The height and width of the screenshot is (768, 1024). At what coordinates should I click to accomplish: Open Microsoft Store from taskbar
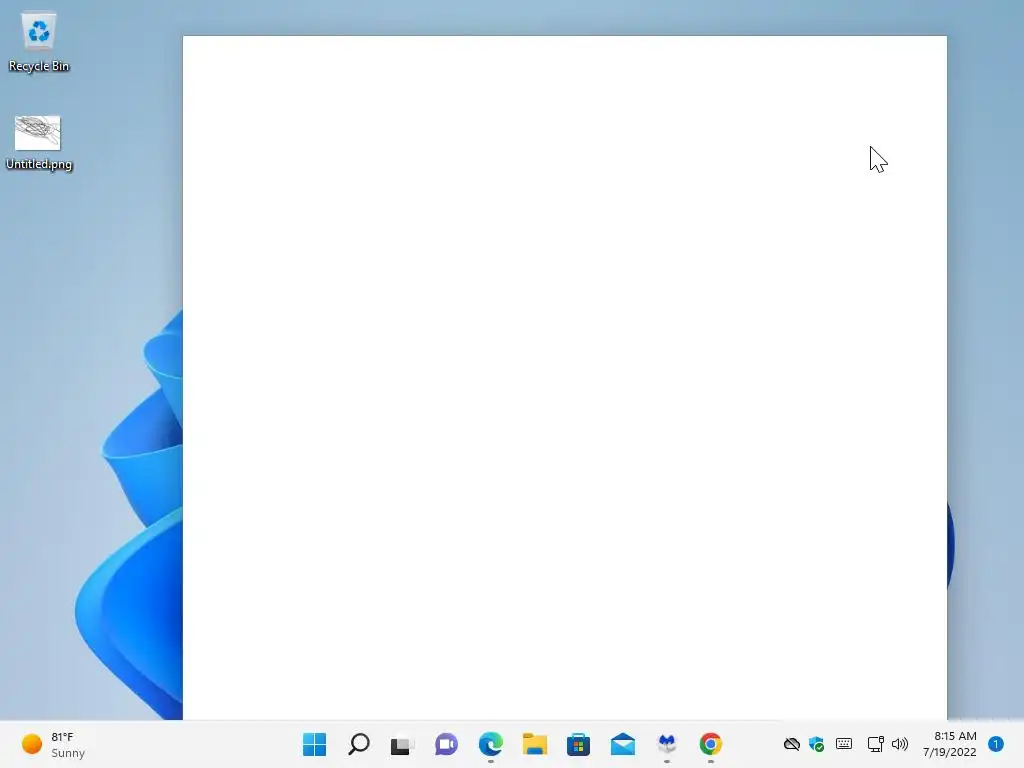[x=579, y=744]
